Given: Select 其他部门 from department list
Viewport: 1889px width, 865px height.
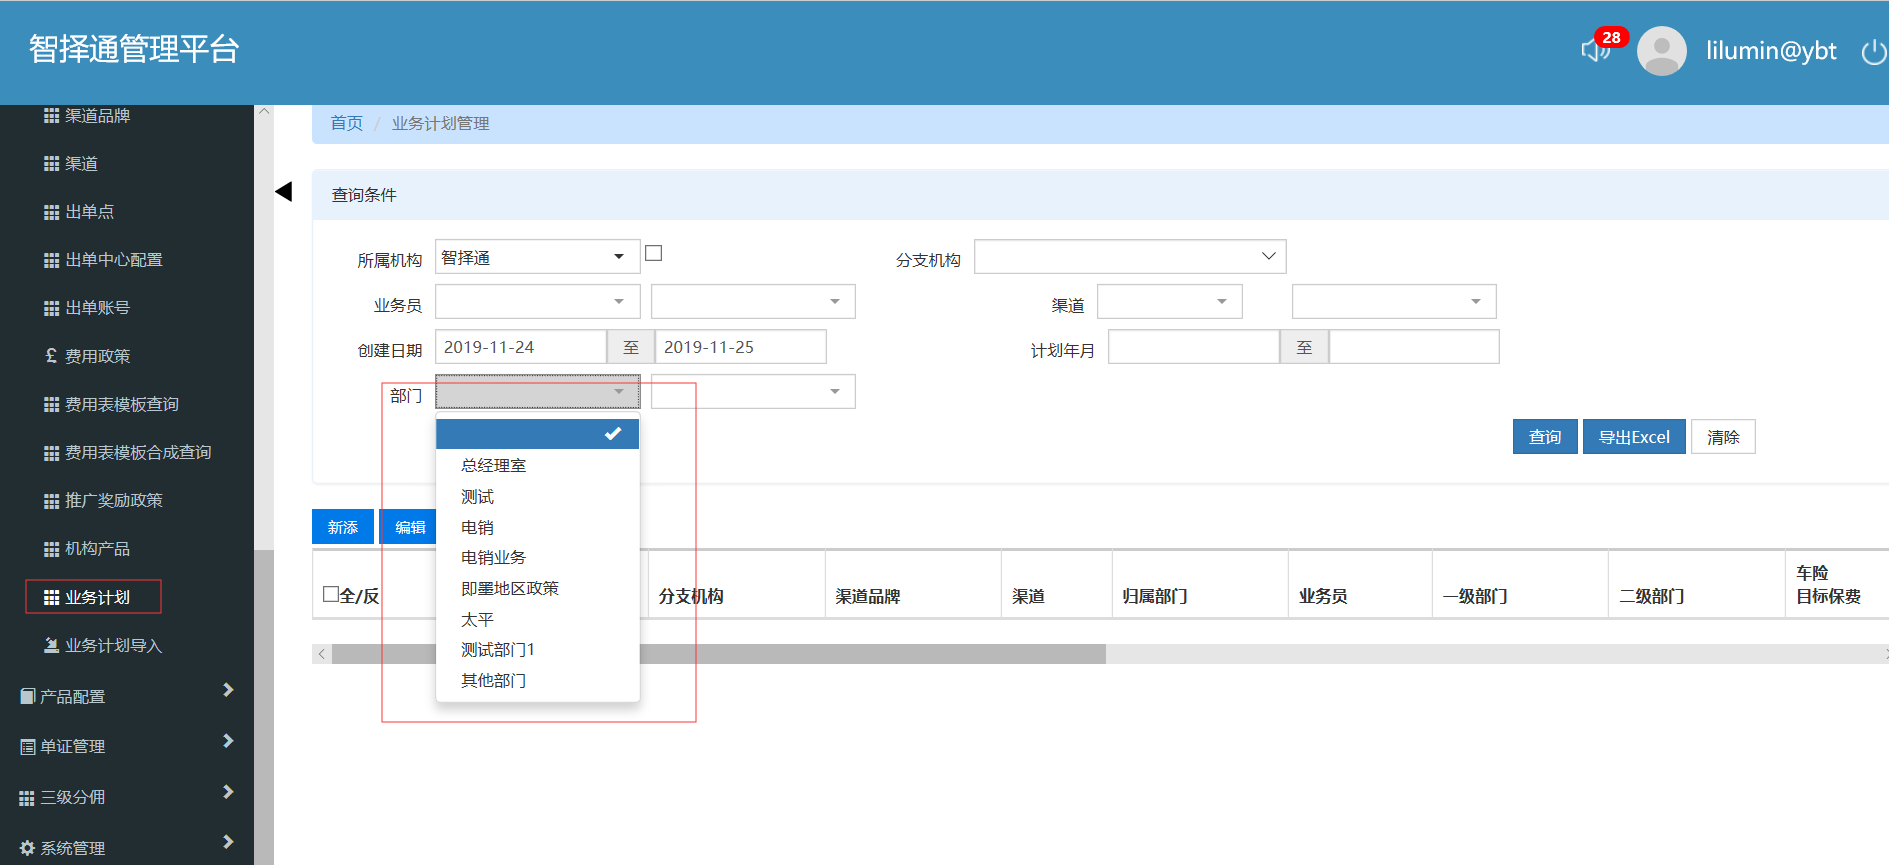Looking at the screenshot, I should [537, 681].
